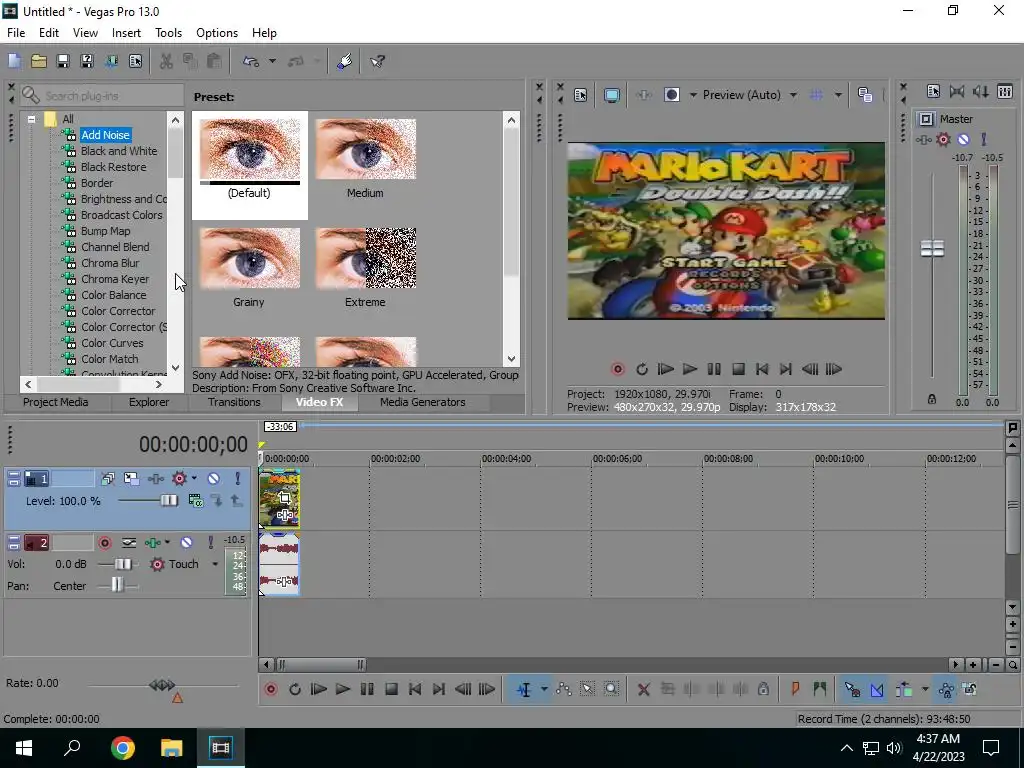Image resolution: width=1024 pixels, height=768 pixels.
Task: Choose the Extreme noise preset thumbnail
Action: click(366, 259)
